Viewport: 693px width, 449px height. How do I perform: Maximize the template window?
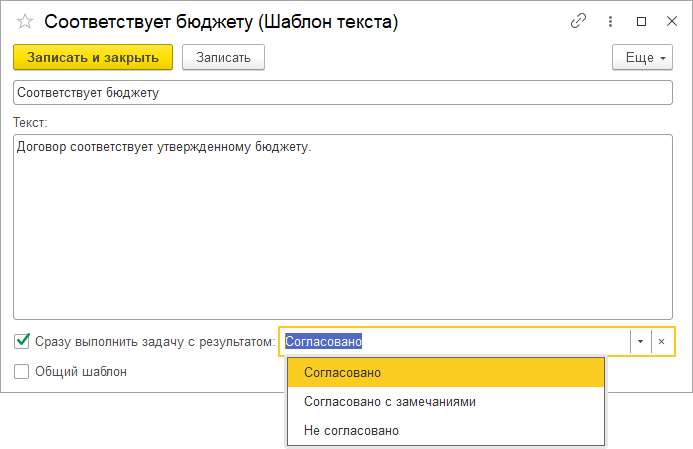(x=642, y=21)
